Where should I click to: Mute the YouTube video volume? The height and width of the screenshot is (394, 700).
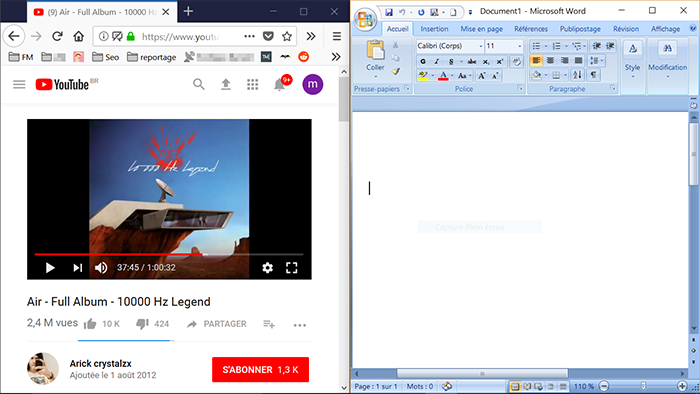coord(101,268)
